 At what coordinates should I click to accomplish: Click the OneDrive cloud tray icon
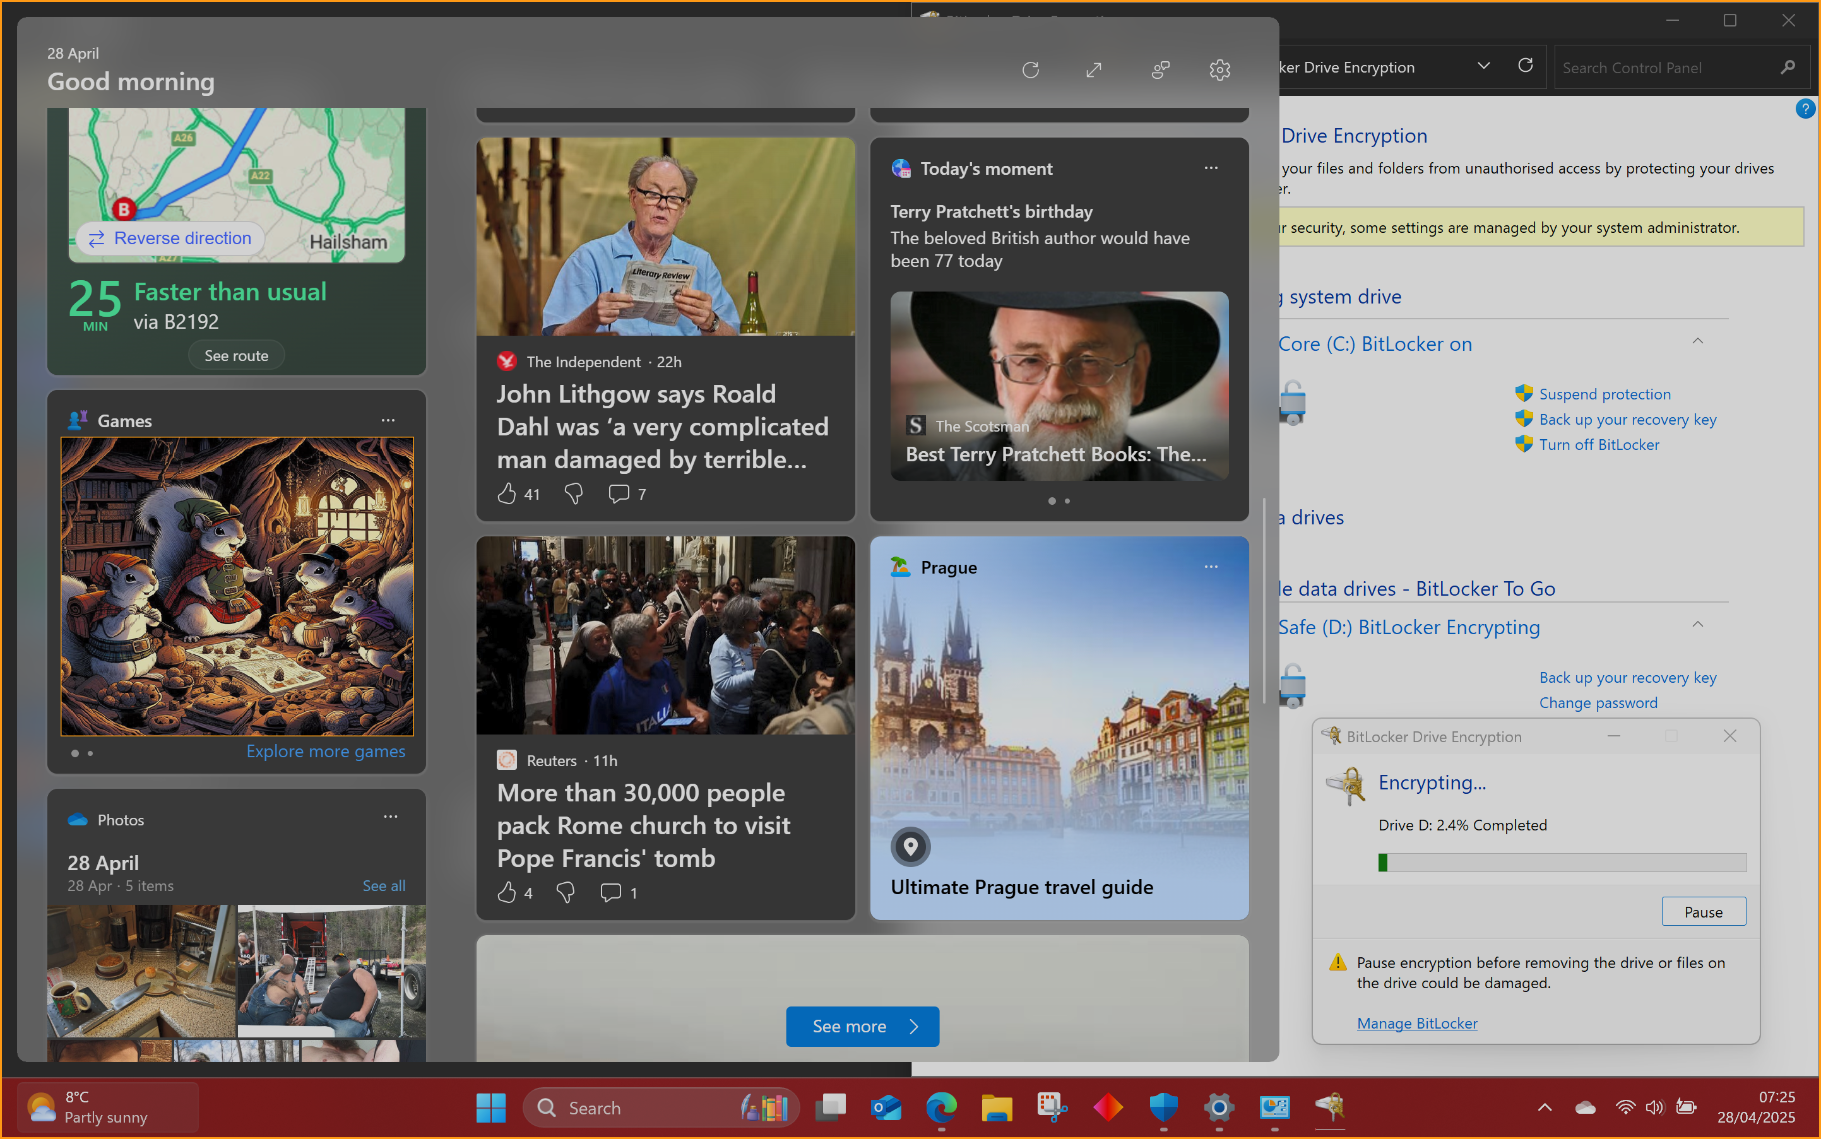[1585, 1107]
